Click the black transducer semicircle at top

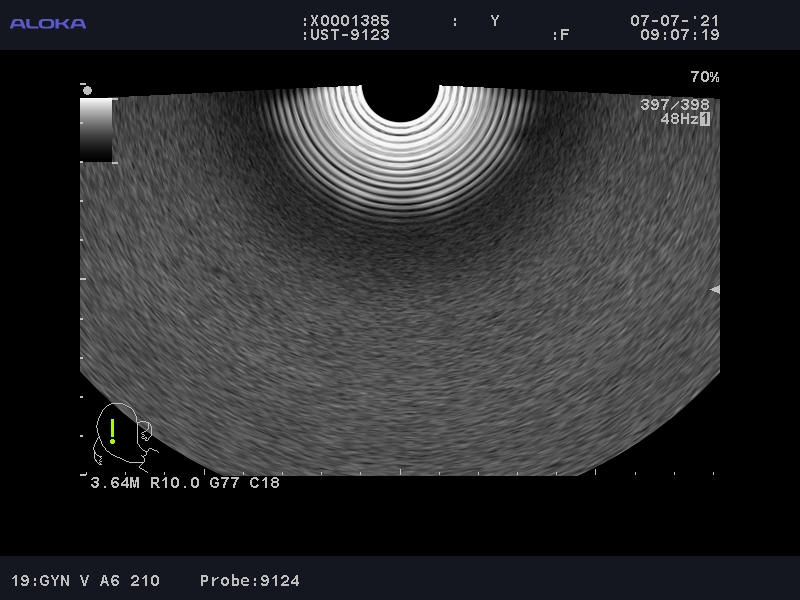tap(400, 100)
